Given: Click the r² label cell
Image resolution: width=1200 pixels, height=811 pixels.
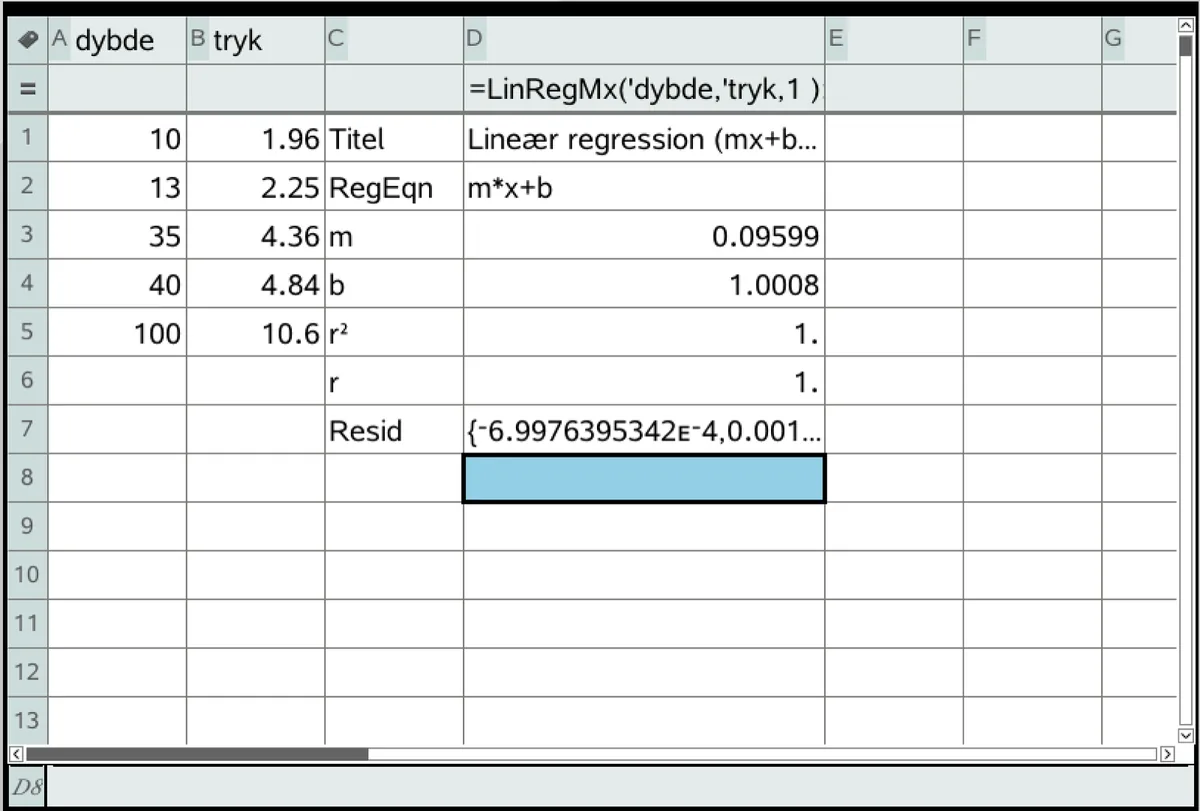Looking at the screenshot, I should tap(393, 333).
